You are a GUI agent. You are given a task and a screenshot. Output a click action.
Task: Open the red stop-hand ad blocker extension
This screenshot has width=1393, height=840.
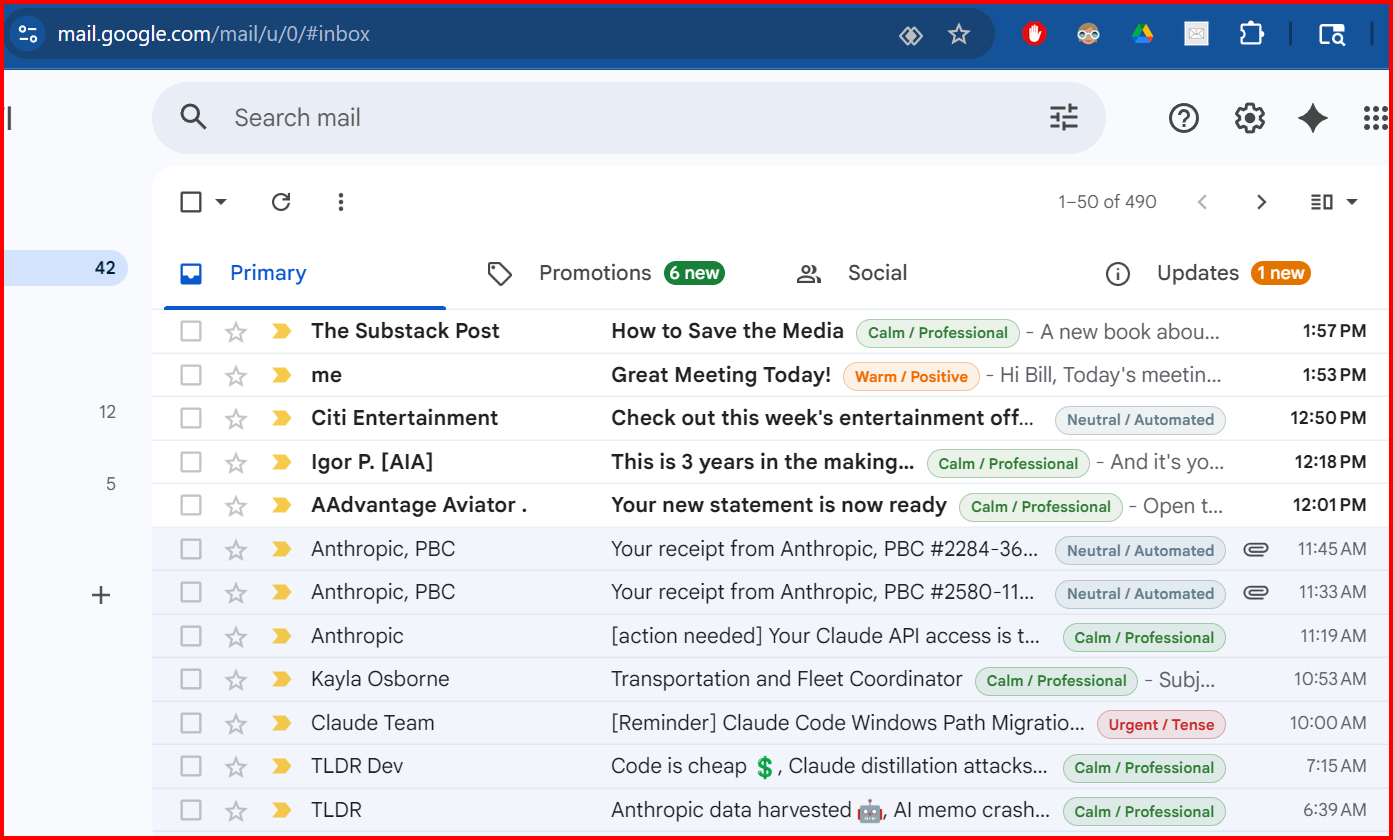point(1034,34)
